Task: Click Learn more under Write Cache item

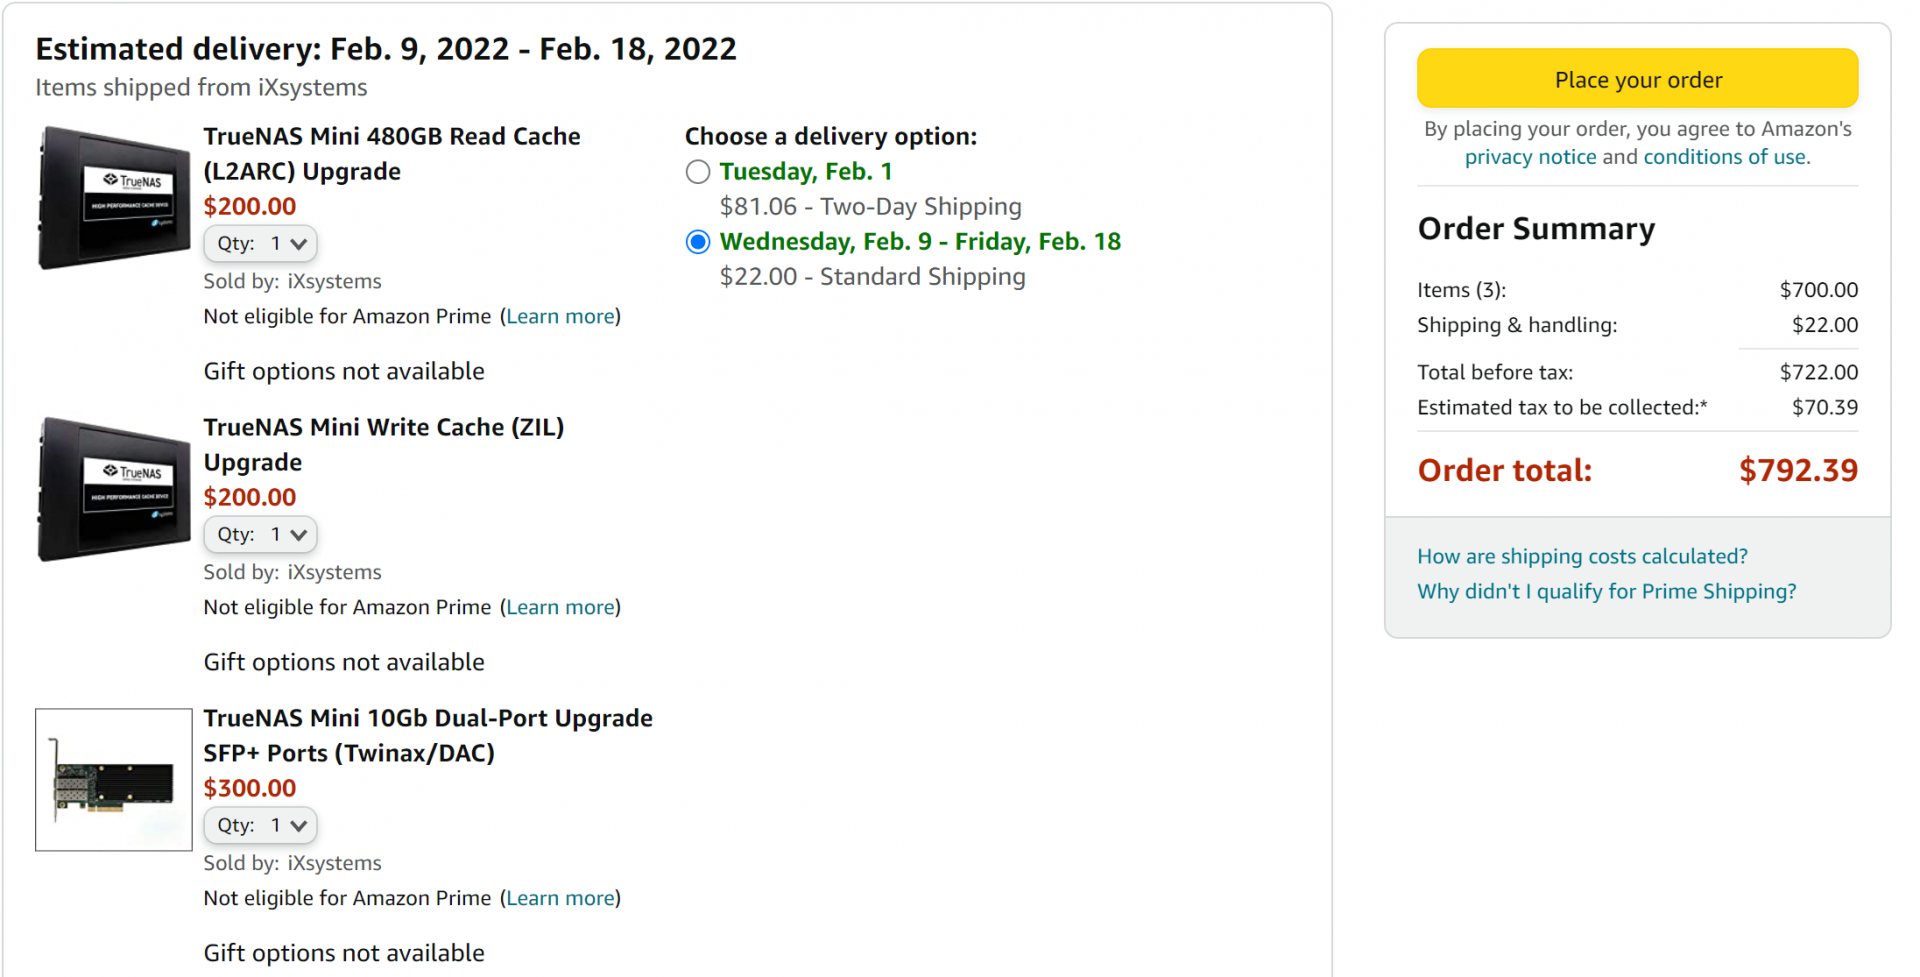Action: tap(560, 607)
